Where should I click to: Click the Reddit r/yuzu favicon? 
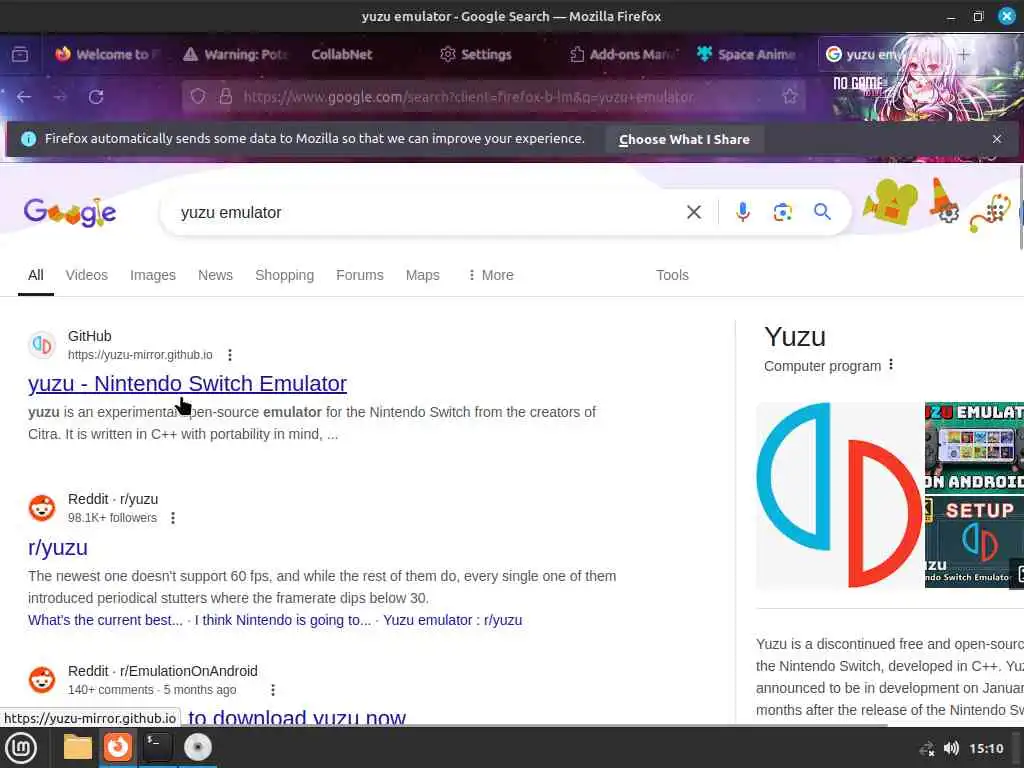(x=42, y=507)
